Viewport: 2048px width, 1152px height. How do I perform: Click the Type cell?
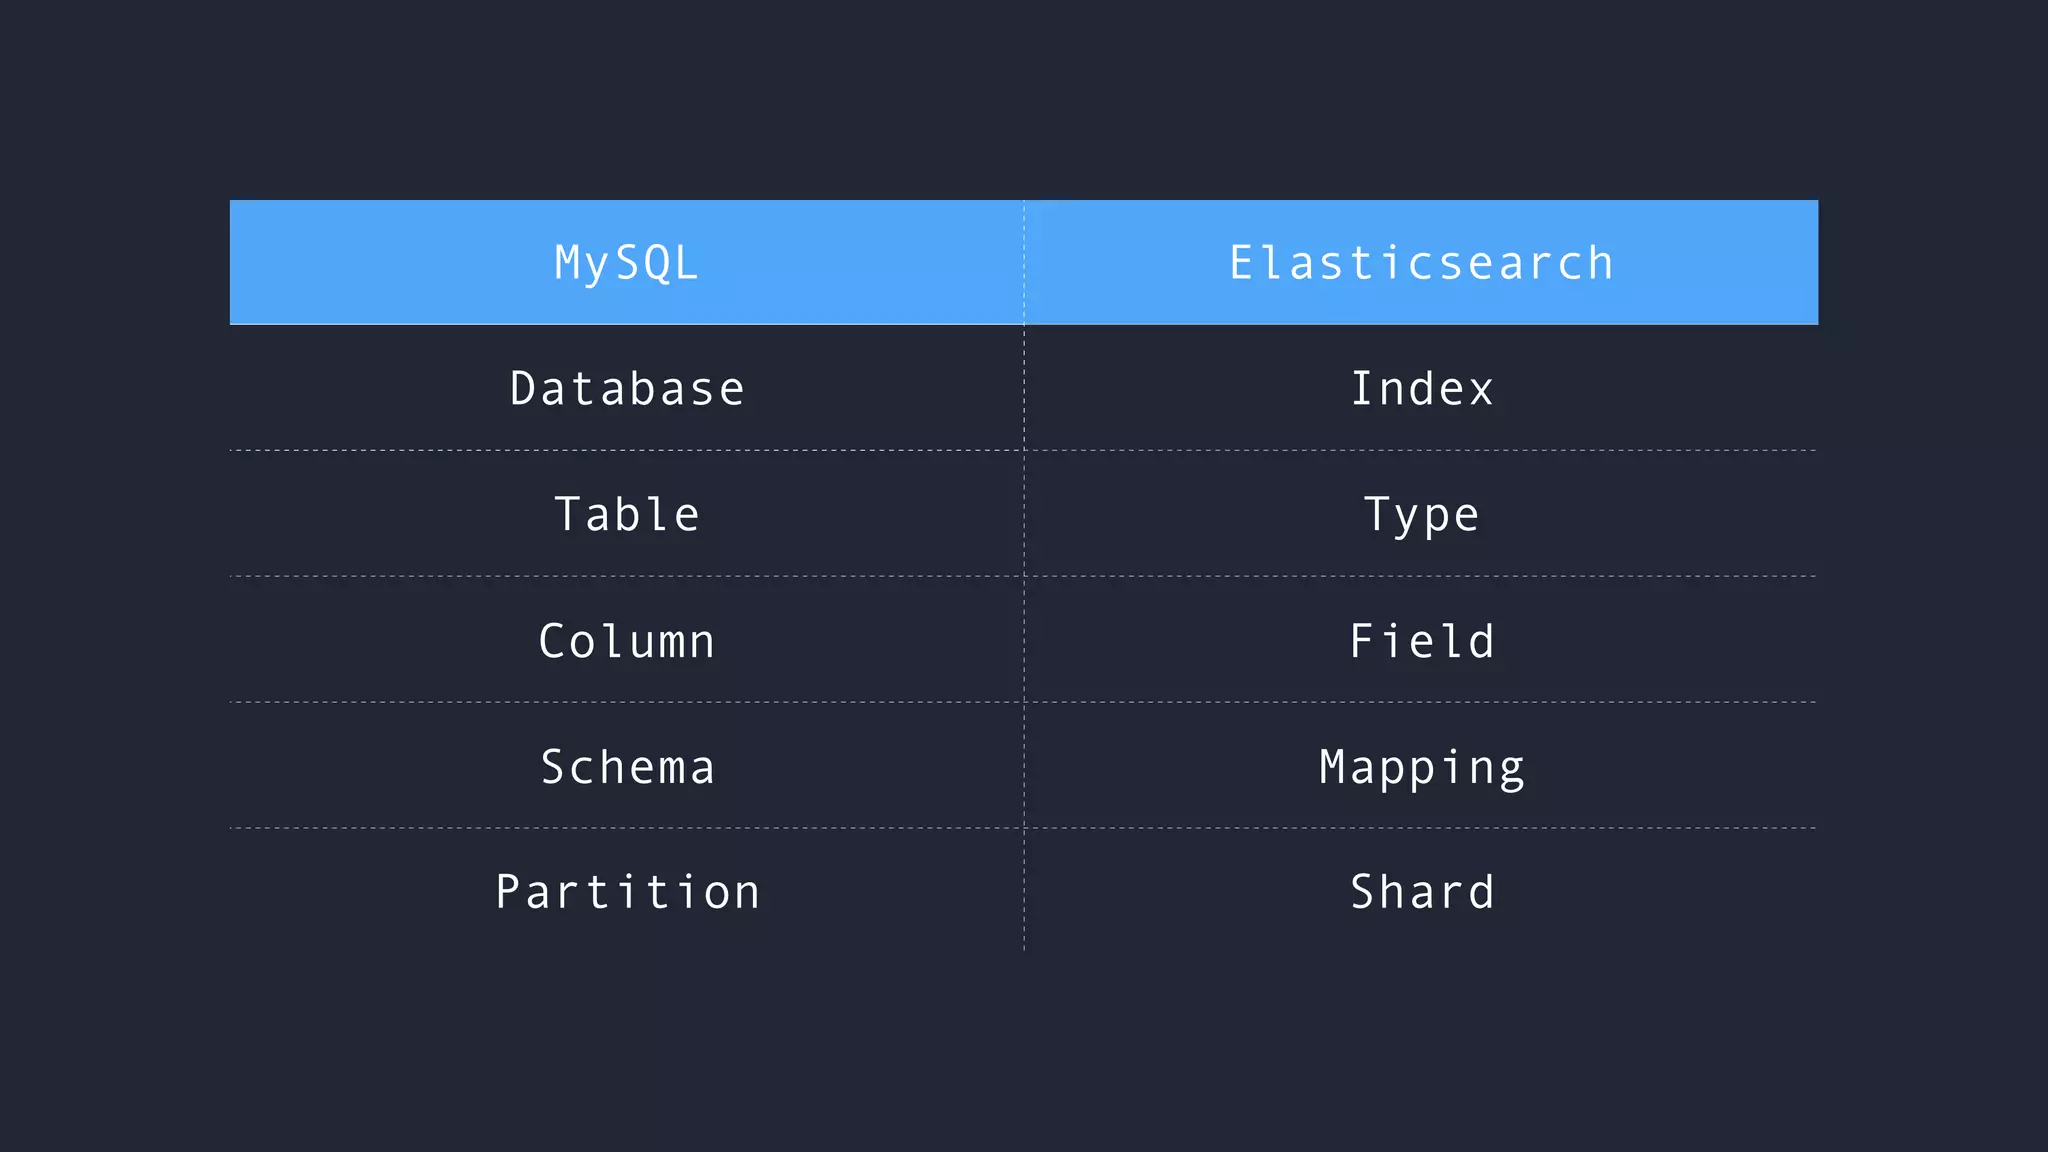(1421, 514)
